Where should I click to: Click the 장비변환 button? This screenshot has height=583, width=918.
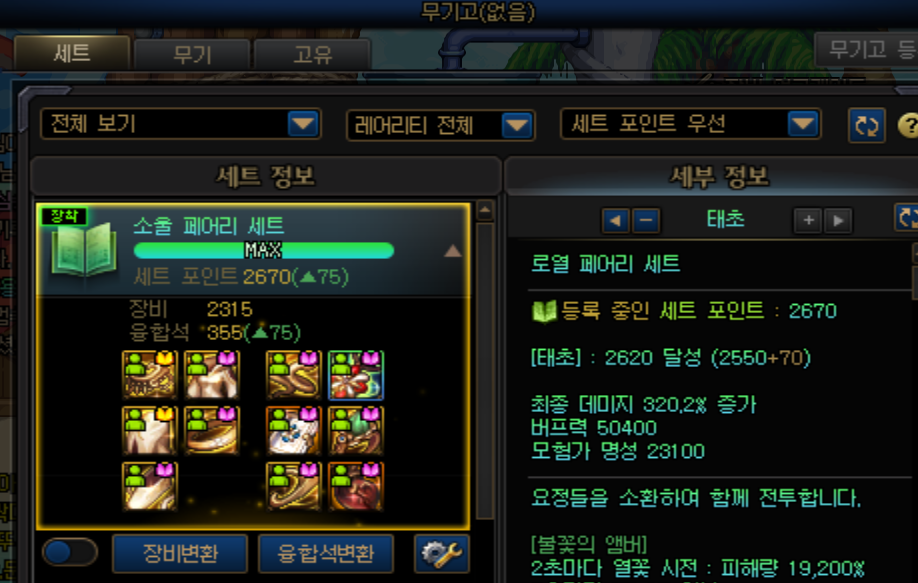click(180, 553)
